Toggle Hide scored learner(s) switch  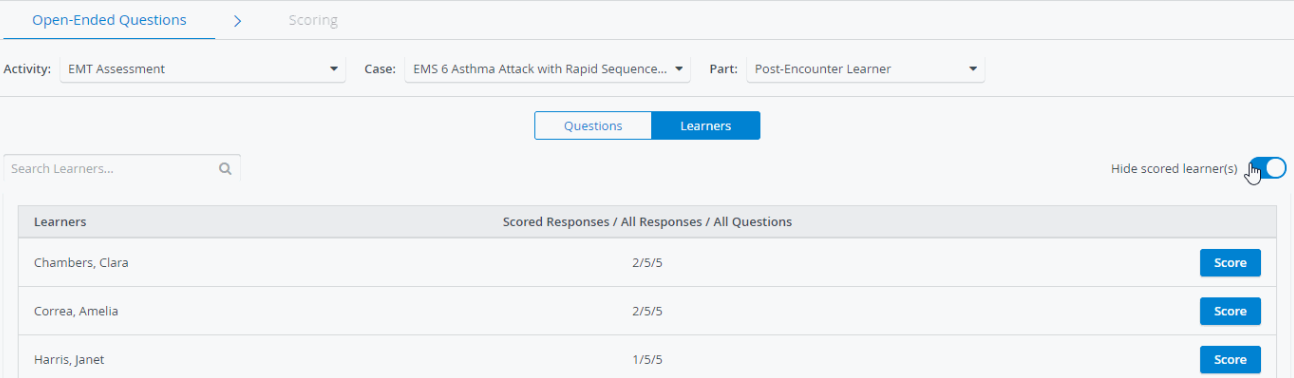click(x=1267, y=168)
